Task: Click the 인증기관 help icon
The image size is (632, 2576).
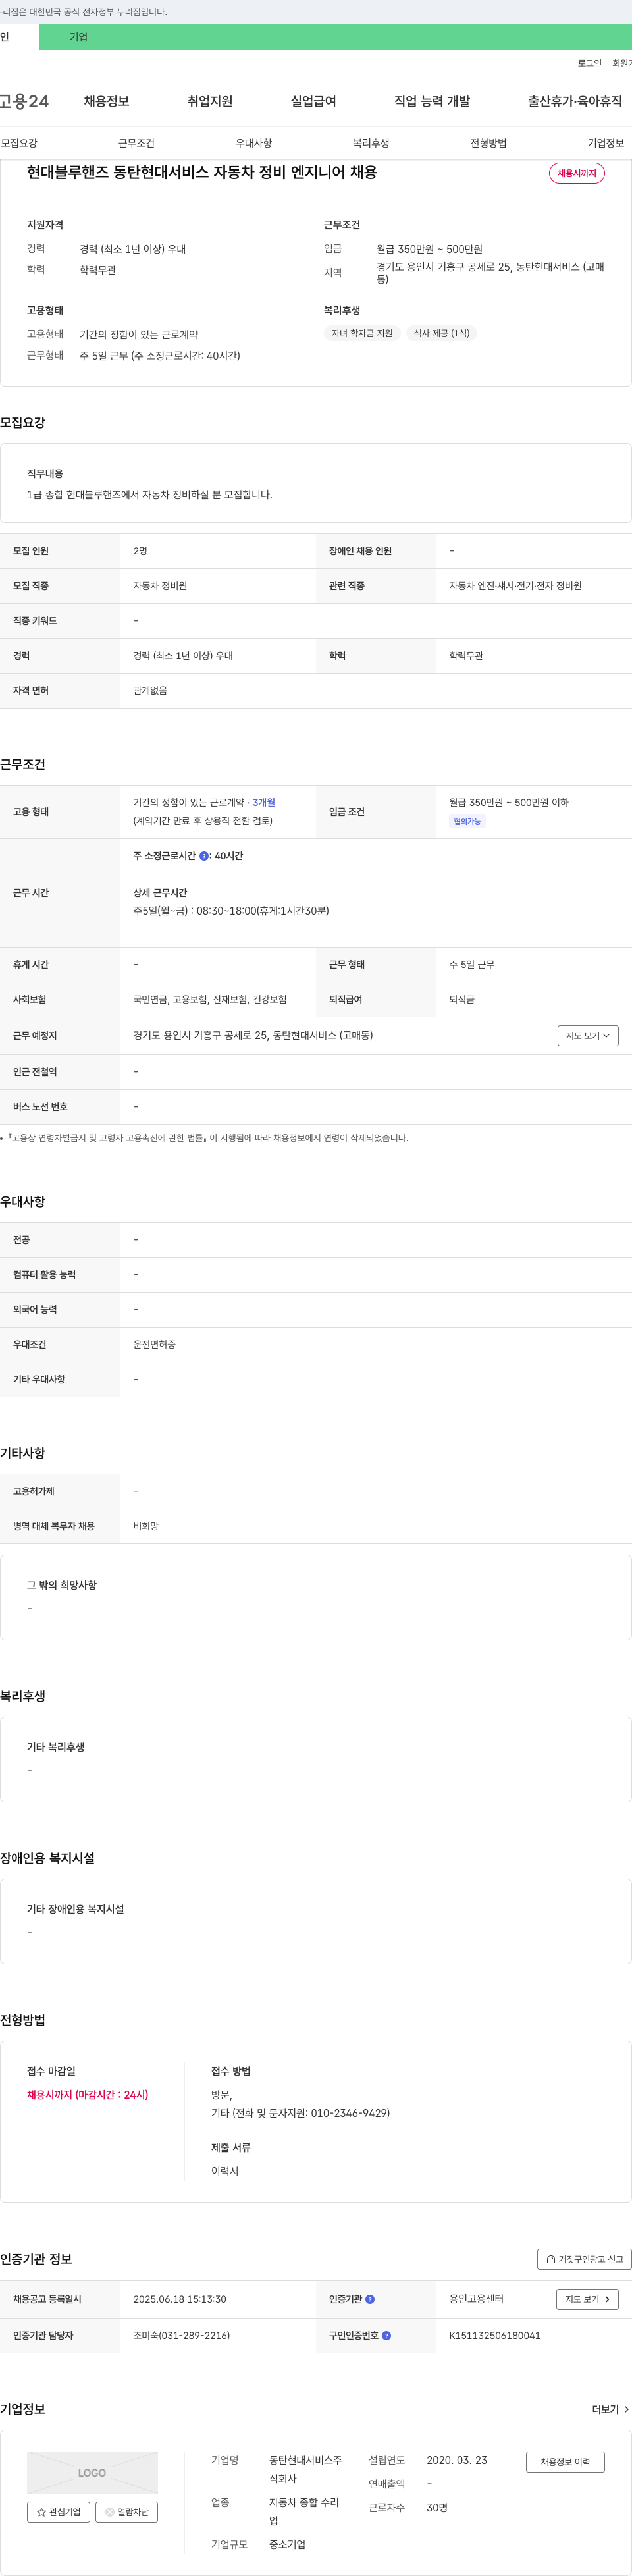Action: point(370,2299)
